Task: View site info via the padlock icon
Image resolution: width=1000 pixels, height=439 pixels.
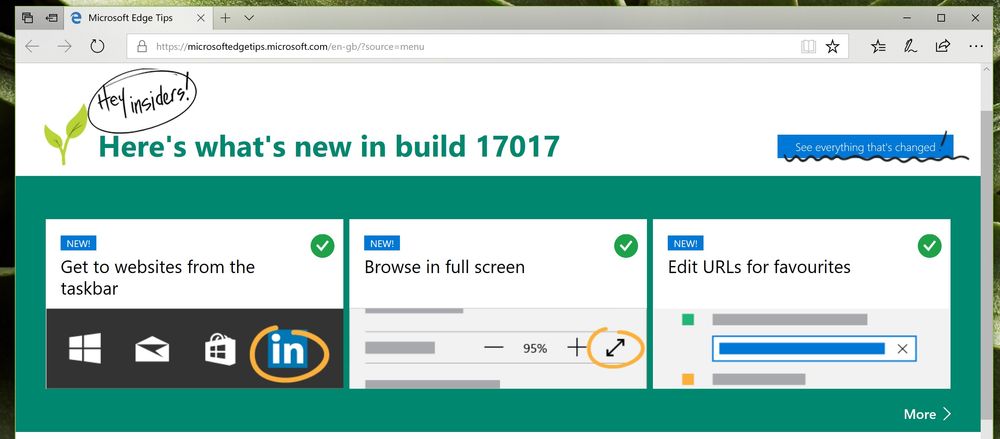Action: 142,47
